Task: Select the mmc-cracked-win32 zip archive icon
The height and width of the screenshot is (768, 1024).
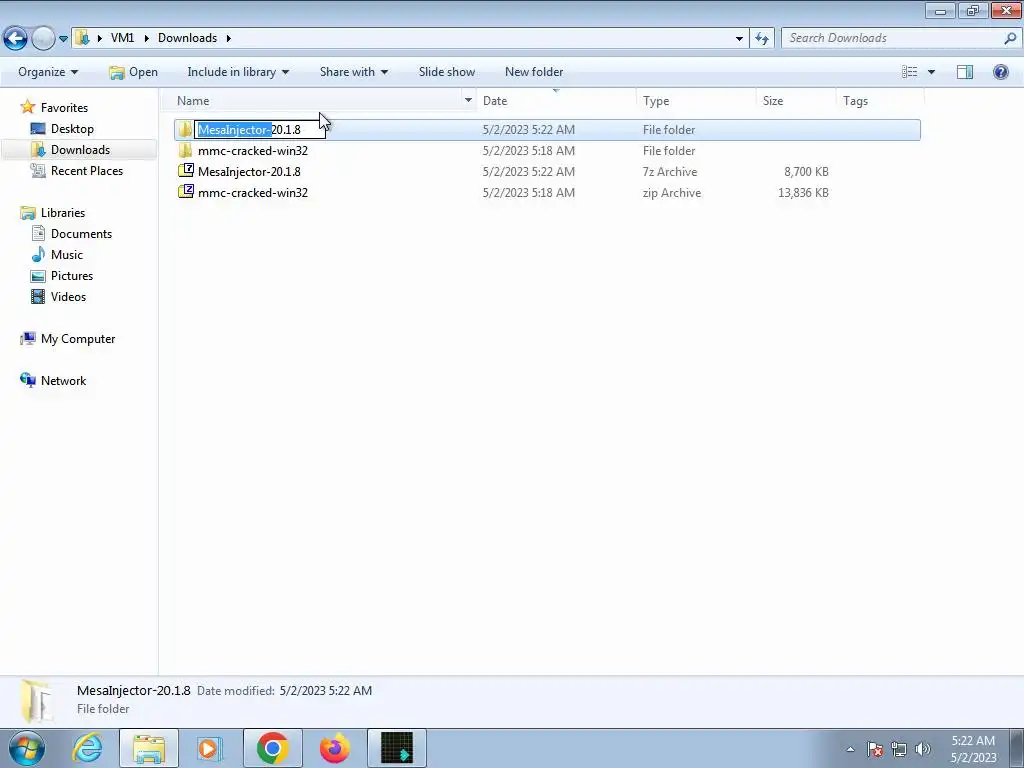Action: tap(185, 192)
